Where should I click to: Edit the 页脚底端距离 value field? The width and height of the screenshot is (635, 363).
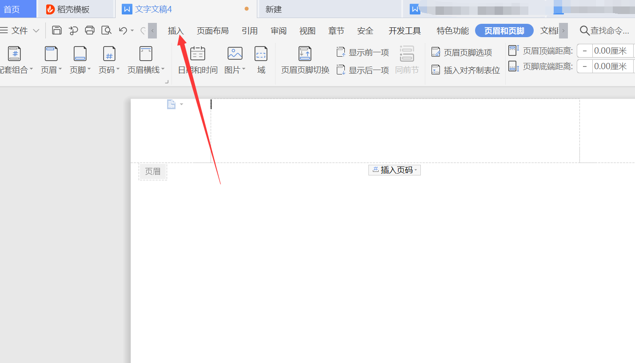(611, 66)
